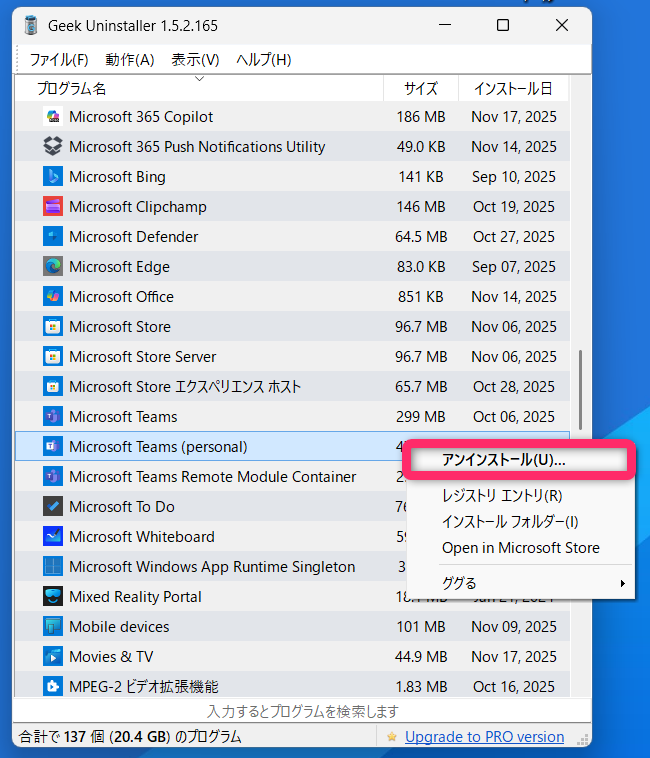
Task: Select the Microsoft Defender shield icon
Action: (53, 237)
